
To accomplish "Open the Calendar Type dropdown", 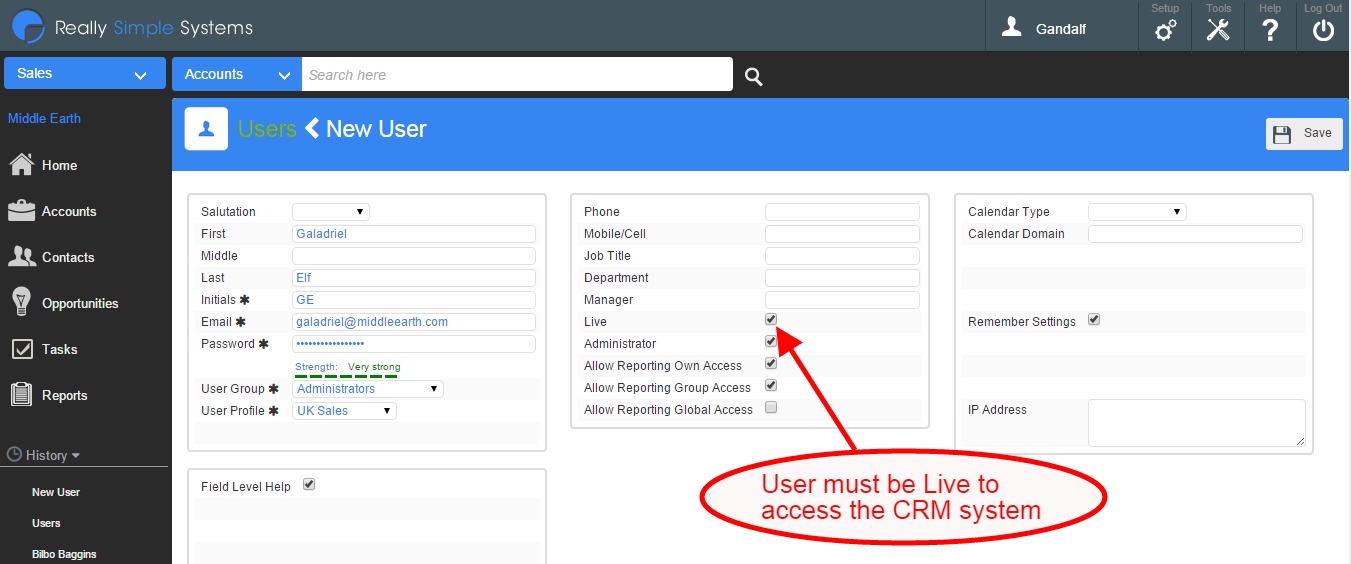I will [1137, 212].
